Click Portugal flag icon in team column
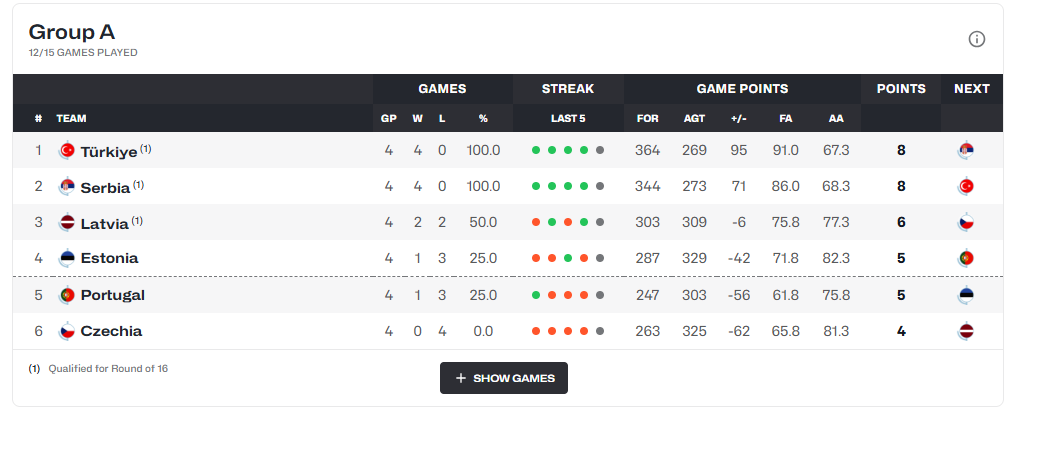Viewport: 1055px width, 468px height. point(67,295)
